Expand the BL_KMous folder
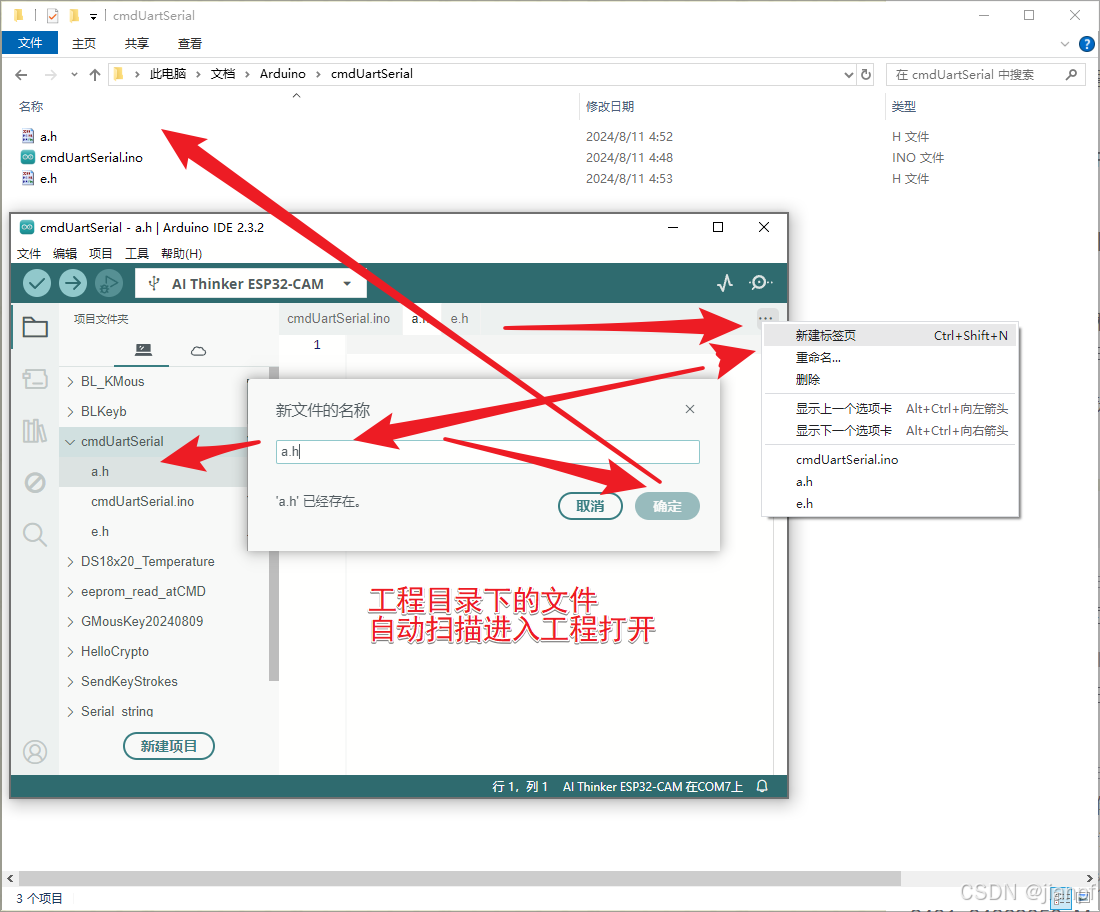 click(70, 382)
